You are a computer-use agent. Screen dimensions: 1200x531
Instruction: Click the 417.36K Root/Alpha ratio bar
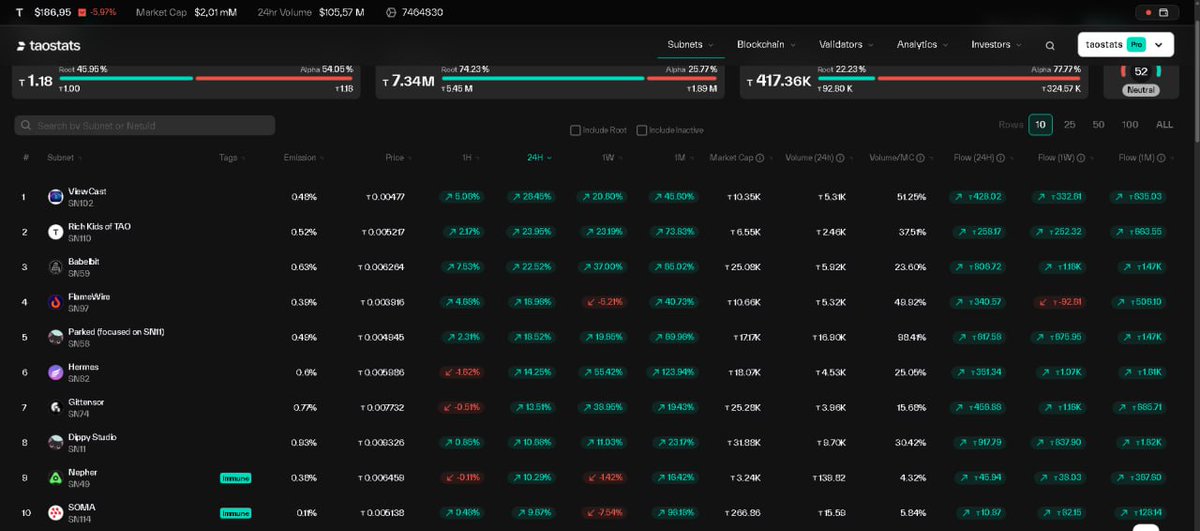pos(949,78)
